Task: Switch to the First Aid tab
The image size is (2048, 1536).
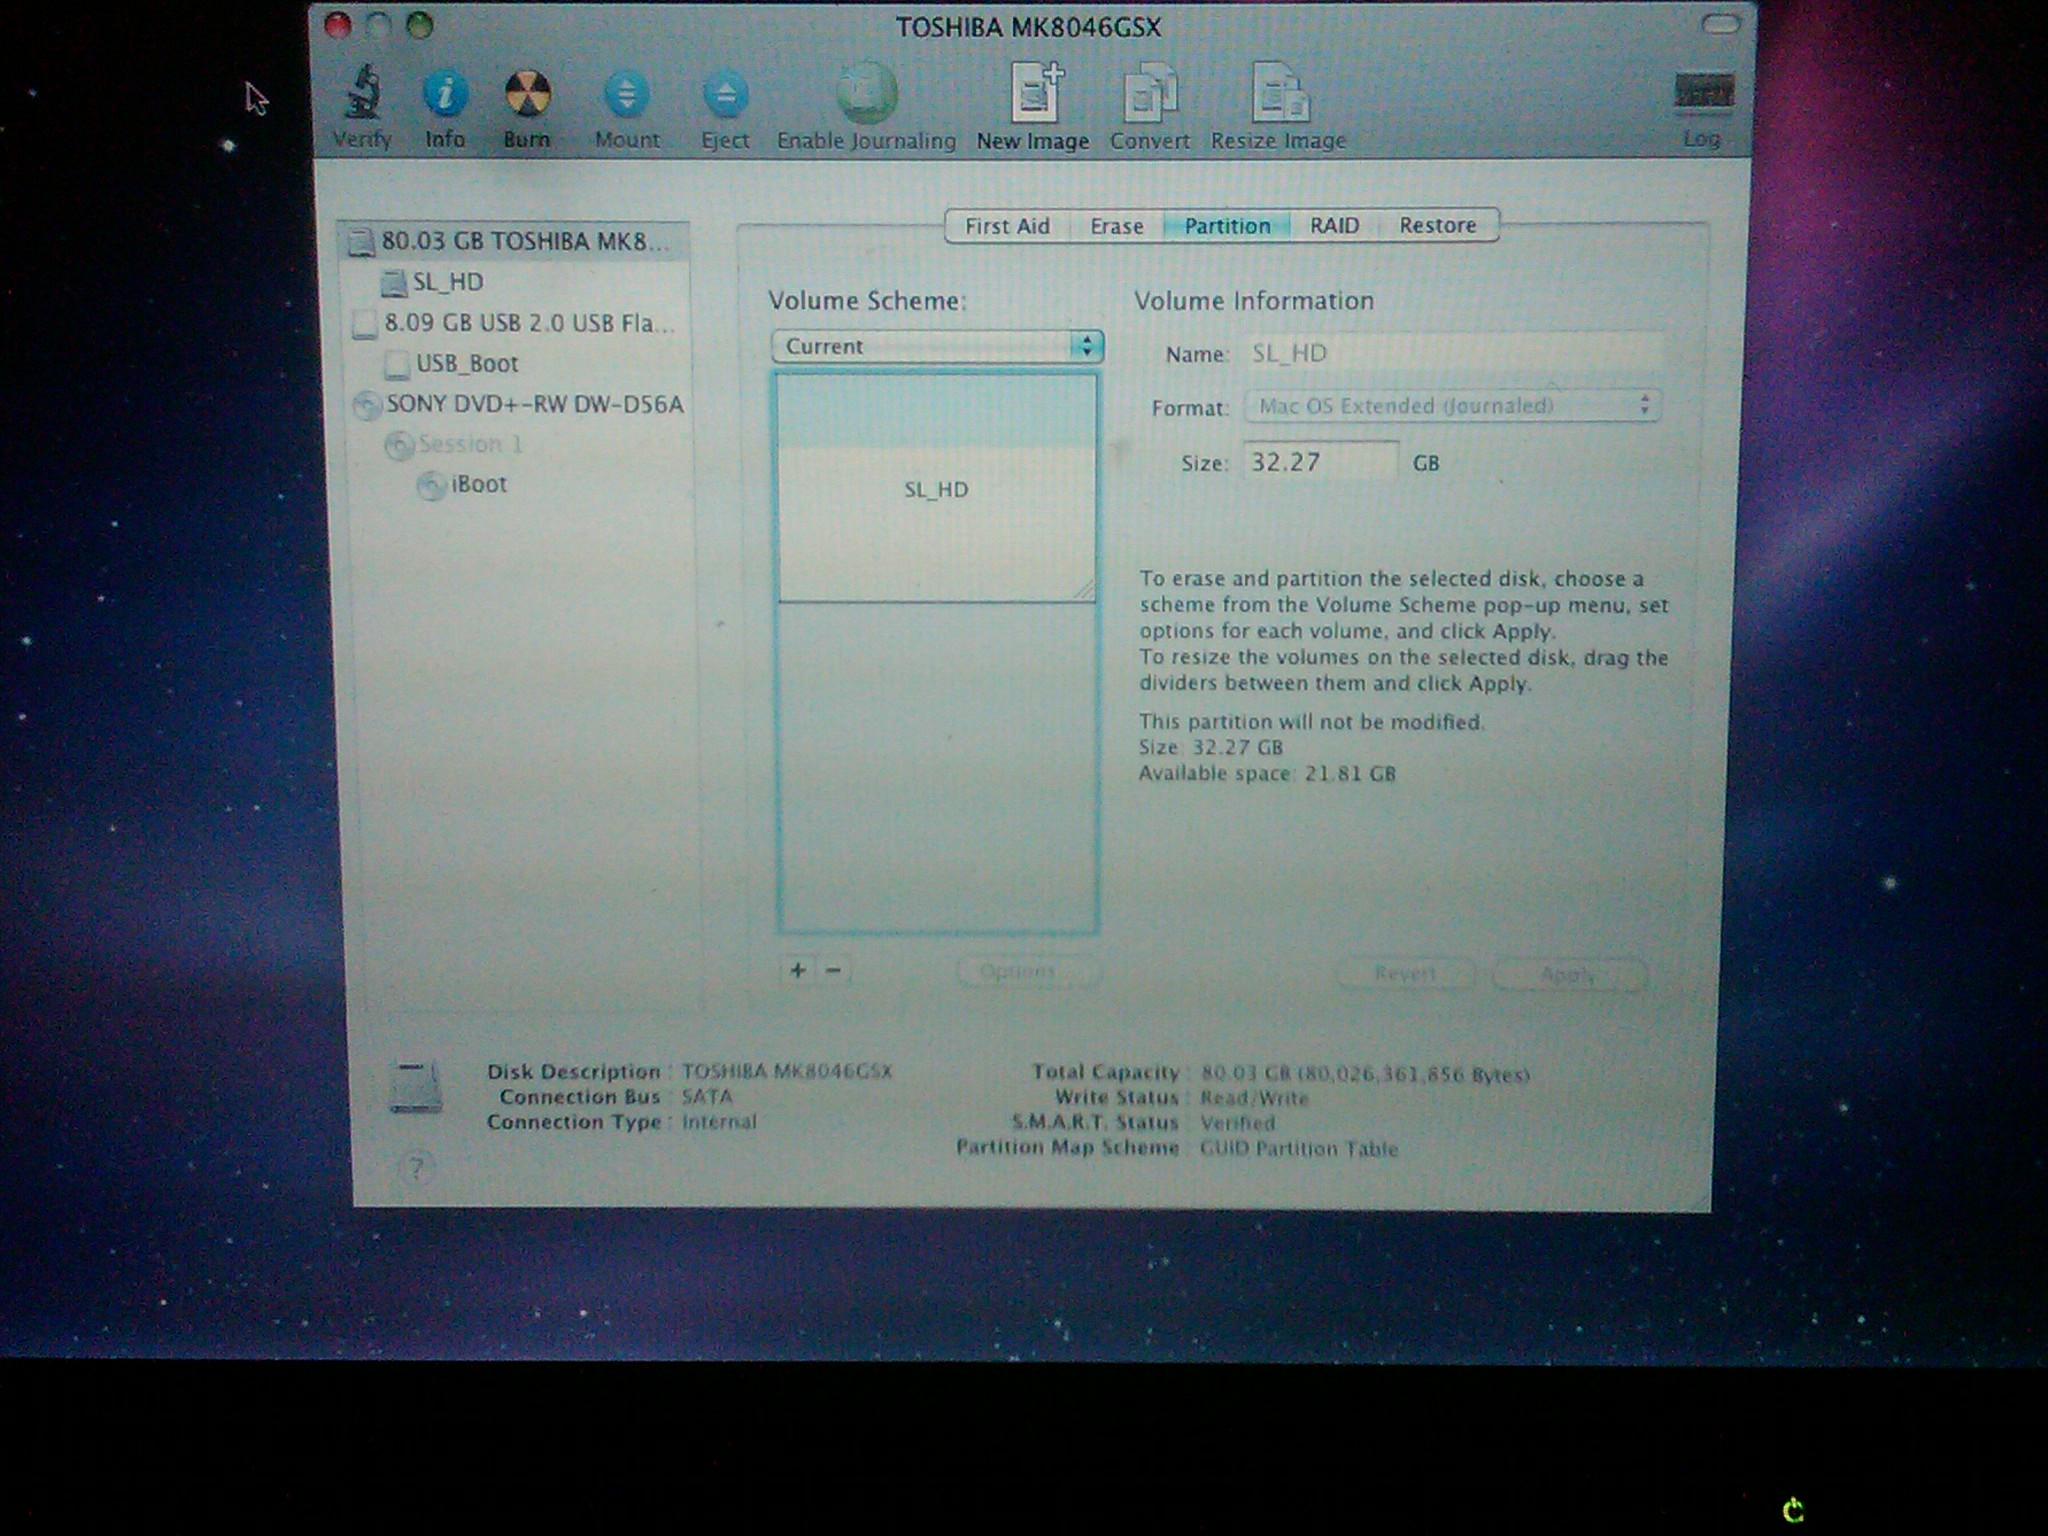Action: click(1007, 226)
